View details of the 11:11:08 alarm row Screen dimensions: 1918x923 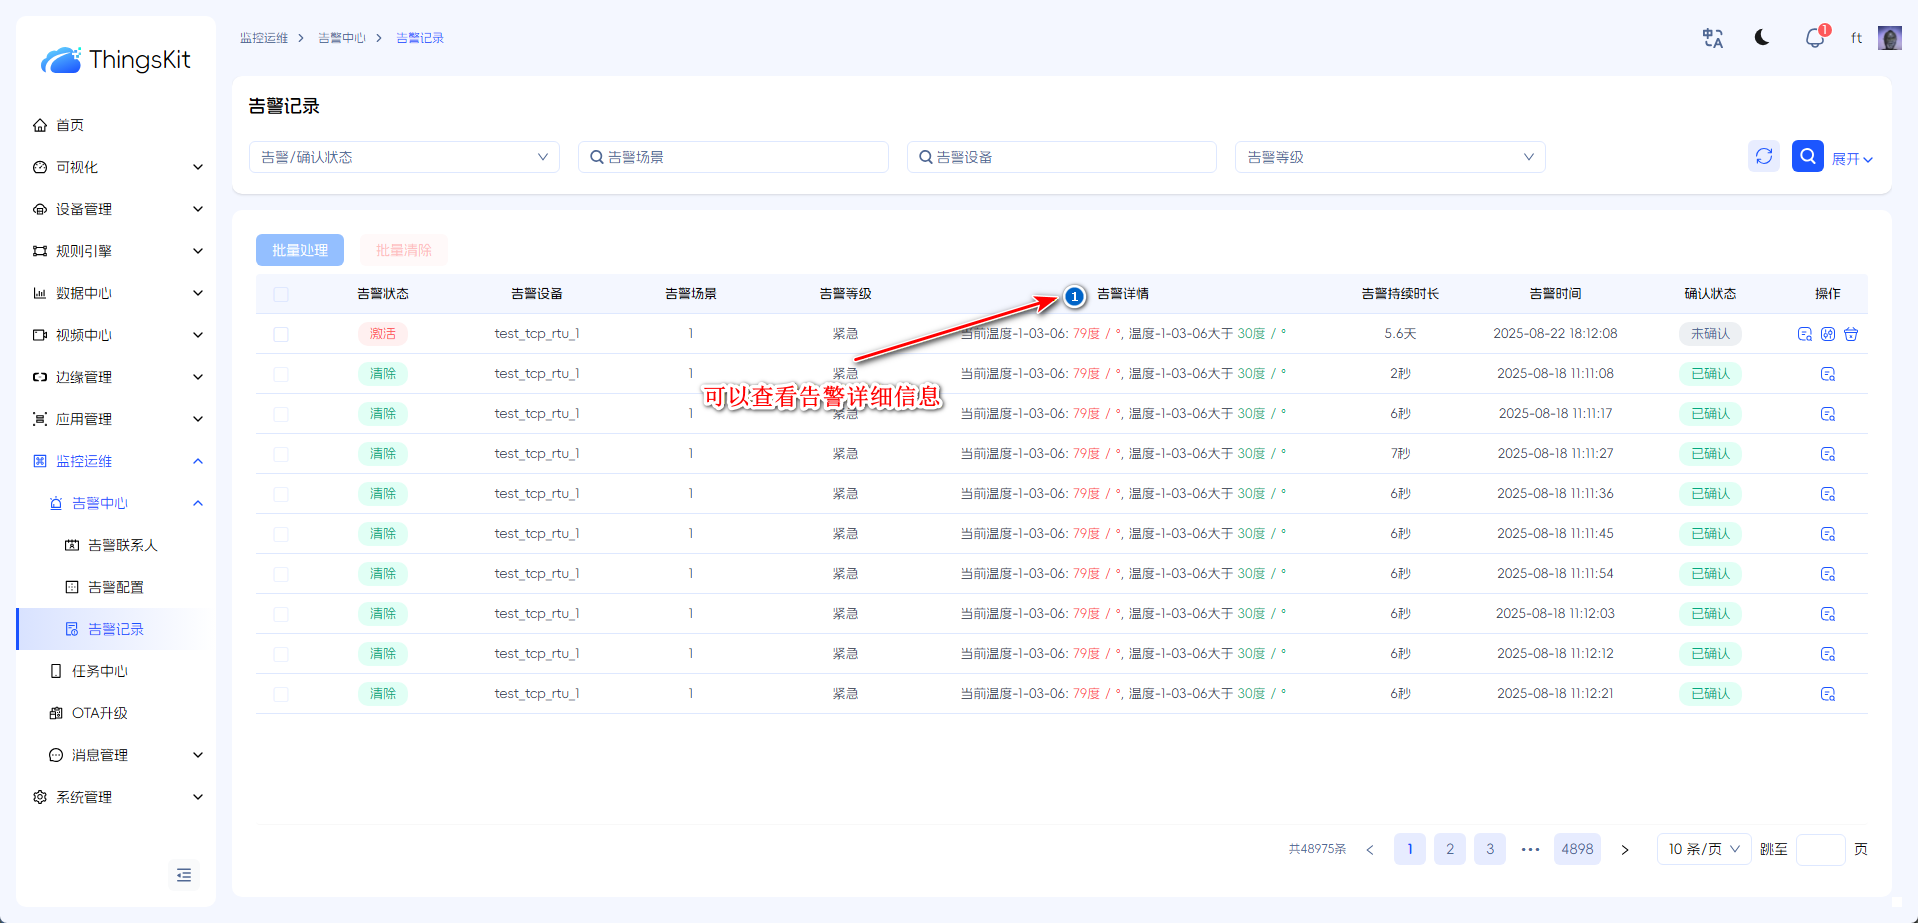pyautogui.click(x=1828, y=374)
